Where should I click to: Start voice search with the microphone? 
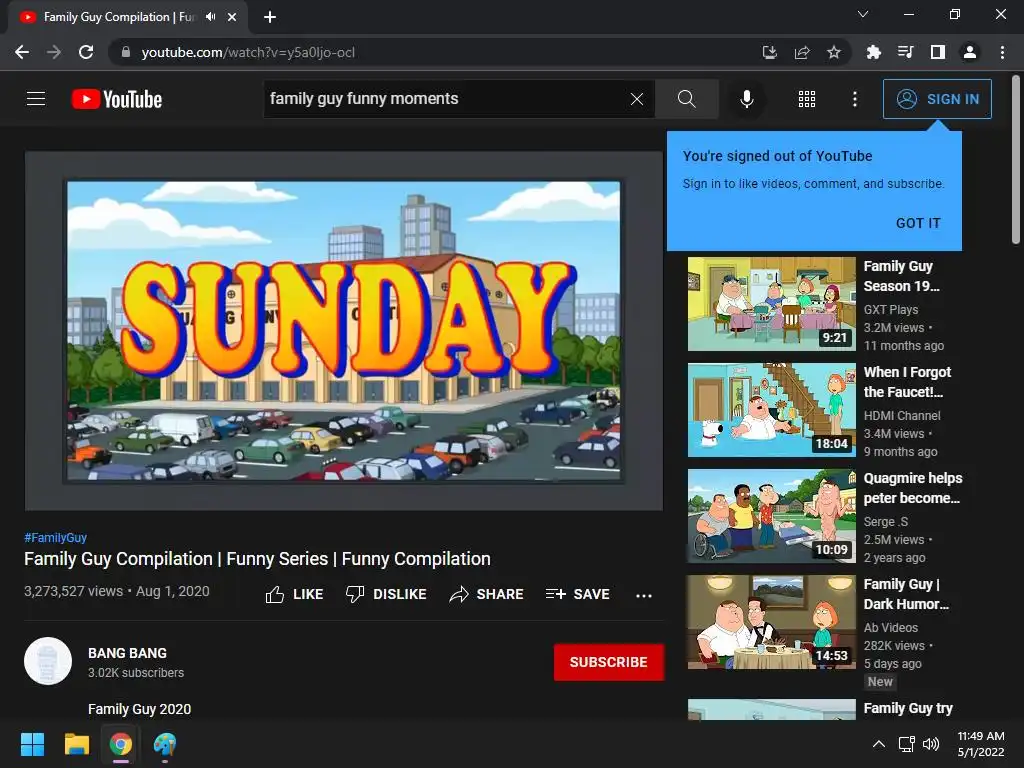click(x=746, y=99)
